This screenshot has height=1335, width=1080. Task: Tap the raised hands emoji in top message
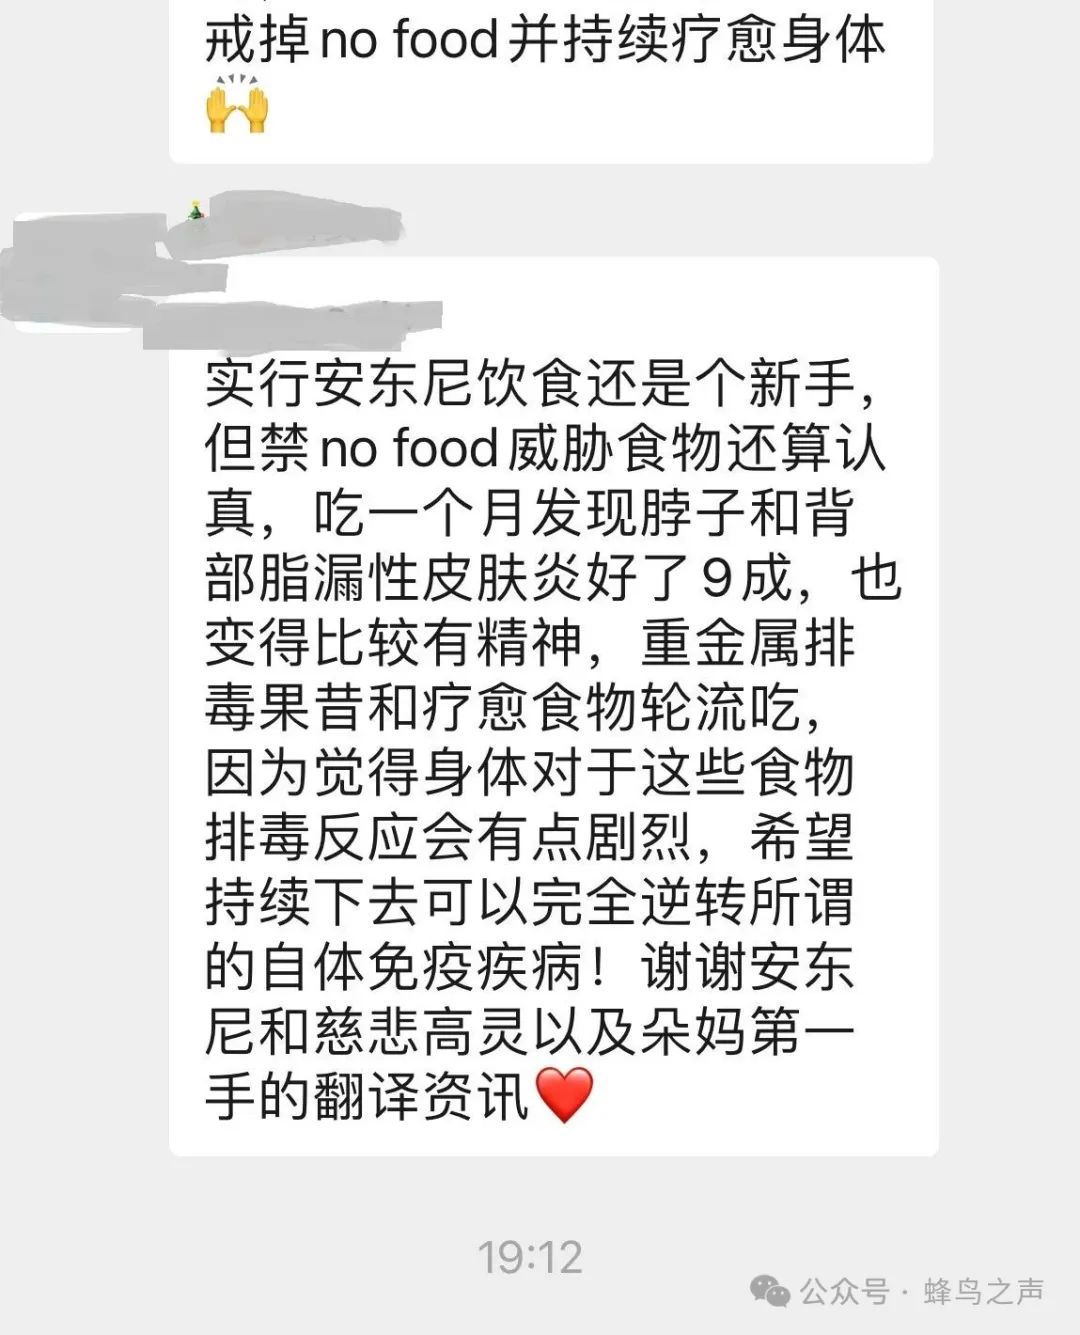[x=237, y=103]
